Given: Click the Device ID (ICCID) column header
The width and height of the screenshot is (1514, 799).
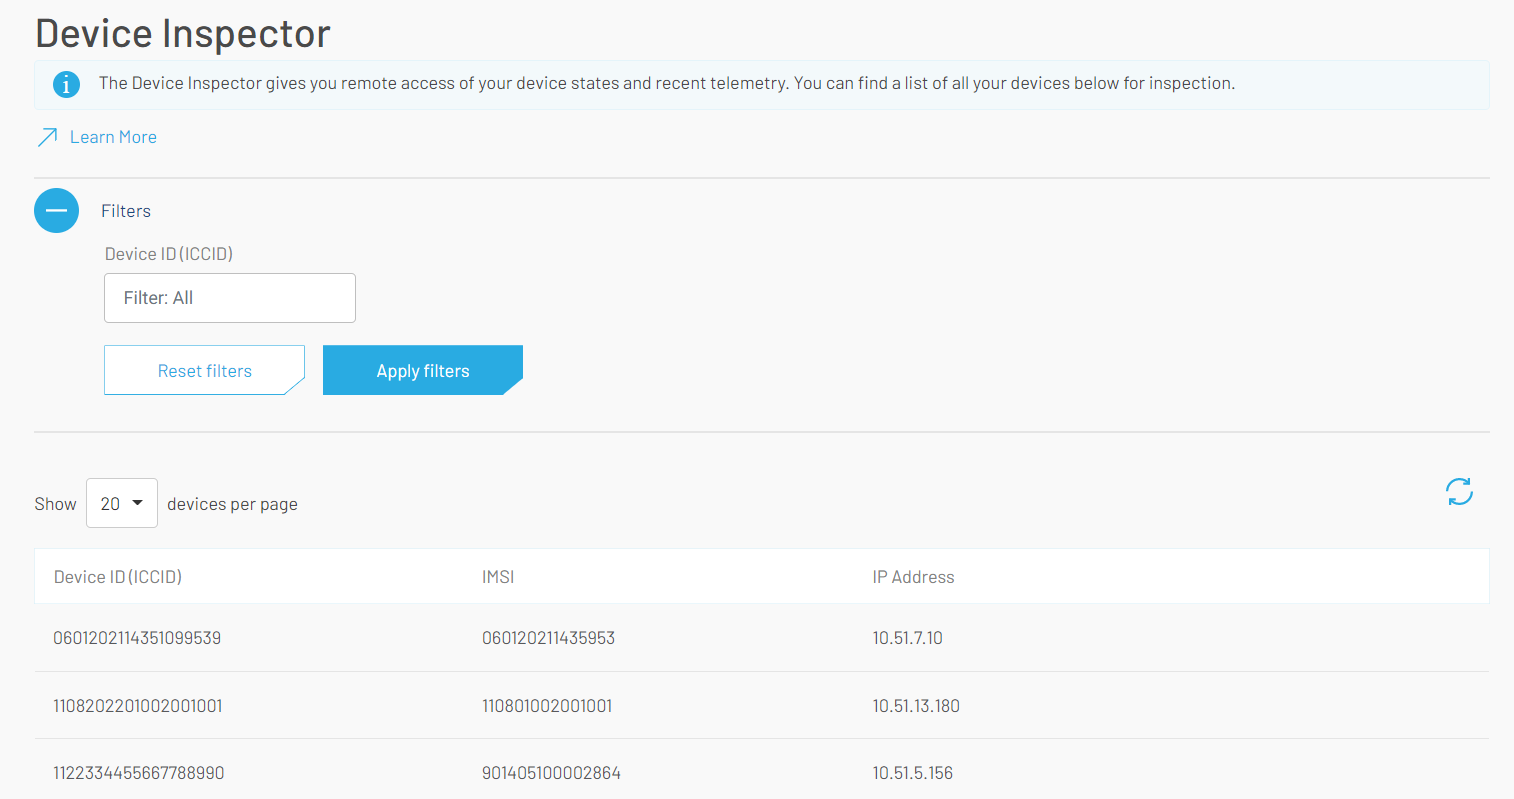Looking at the screenshot, I should click(117, 576).
